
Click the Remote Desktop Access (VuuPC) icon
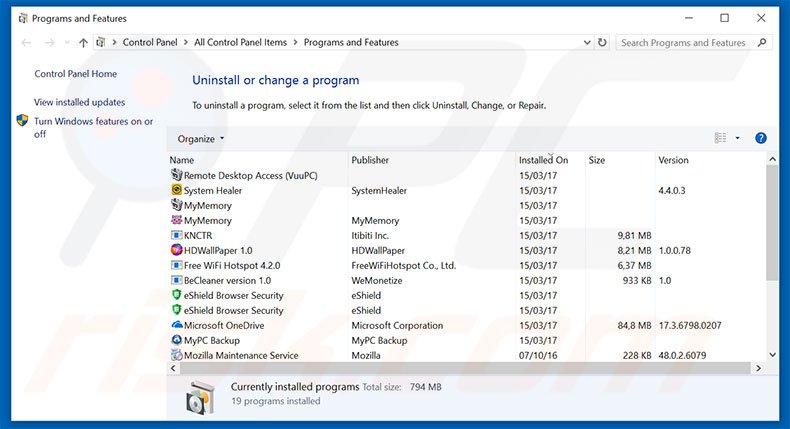[176, 175]
